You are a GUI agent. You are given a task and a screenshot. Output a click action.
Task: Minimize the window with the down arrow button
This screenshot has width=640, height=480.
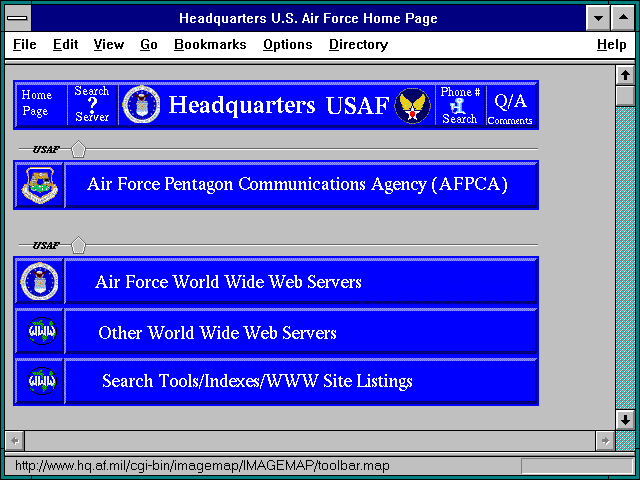(x=598, y=18)
